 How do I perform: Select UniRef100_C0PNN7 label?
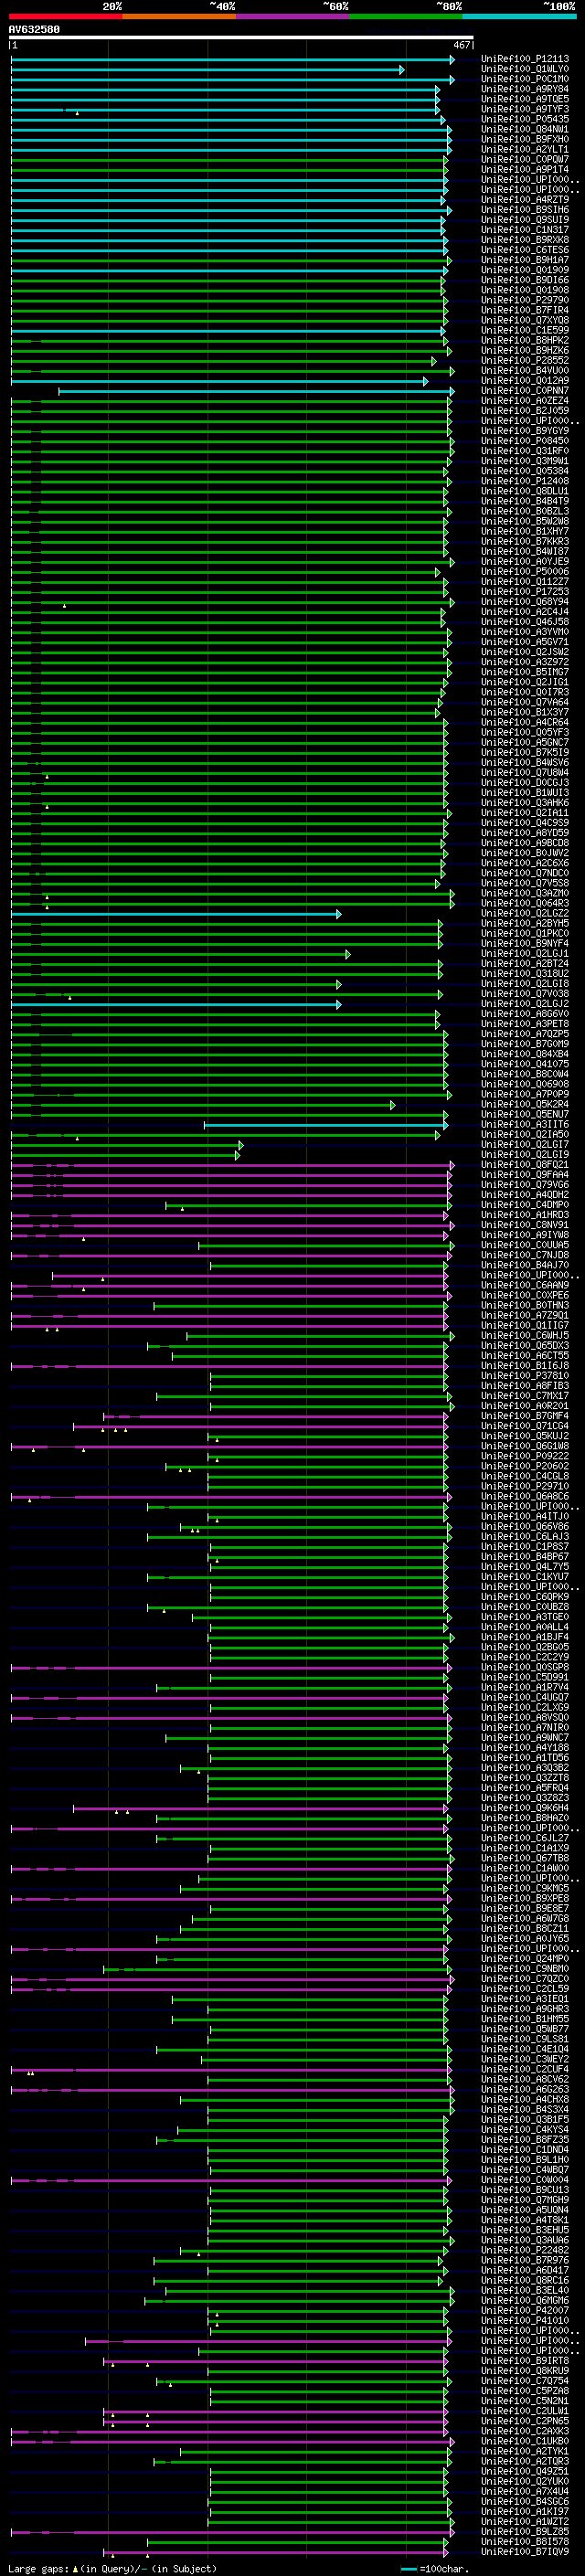pyautogui.click(x=525, y=390)
